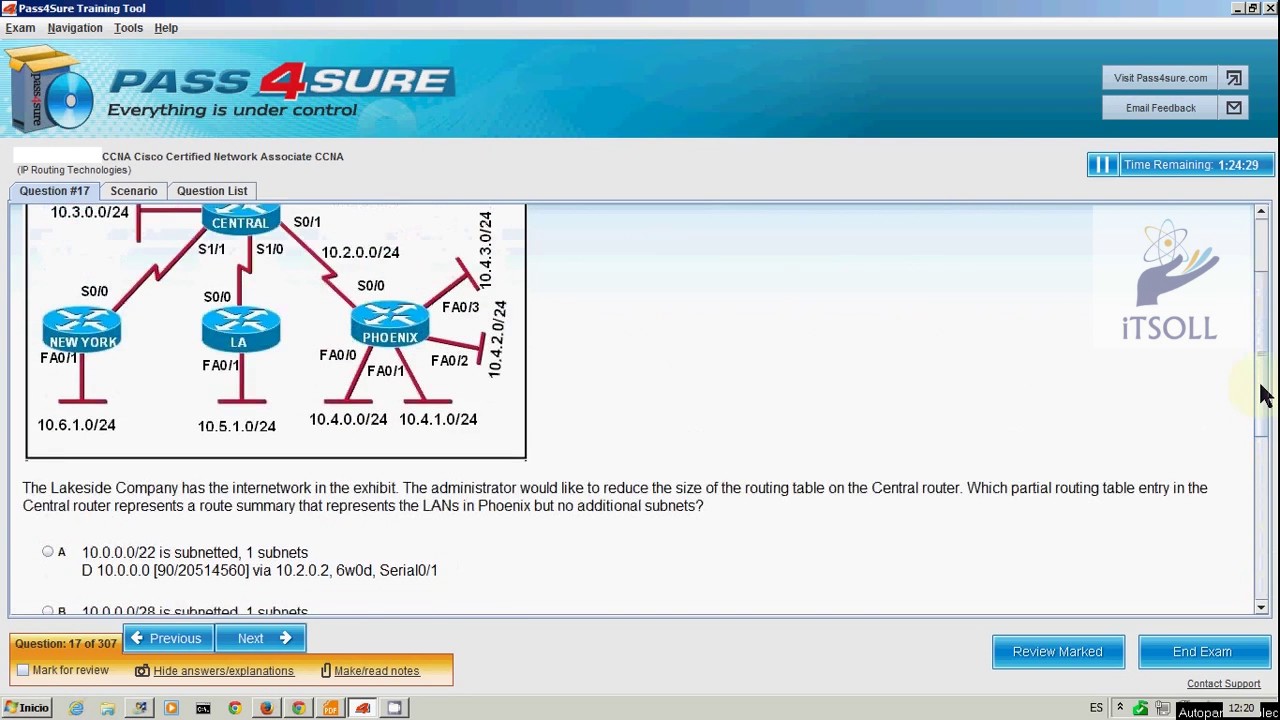Click the '10.4.1.0/24' network label

pos(438,420)
